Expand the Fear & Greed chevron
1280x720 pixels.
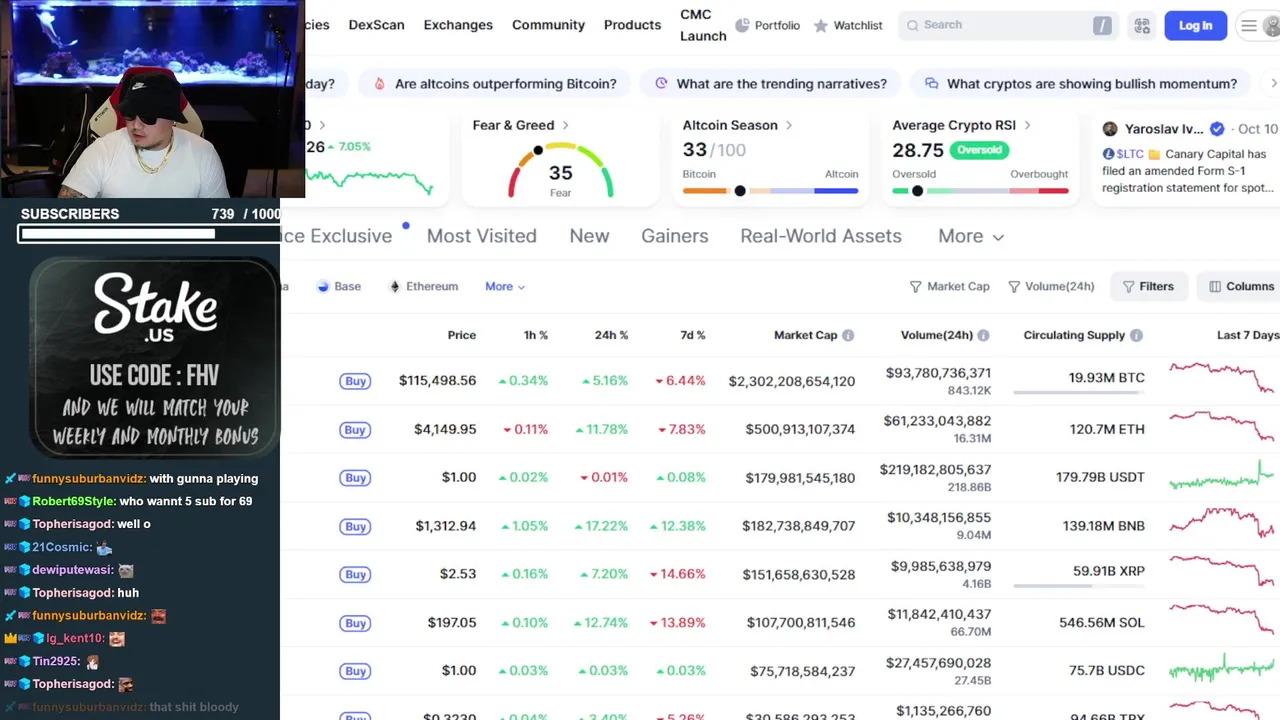[566, 125]
